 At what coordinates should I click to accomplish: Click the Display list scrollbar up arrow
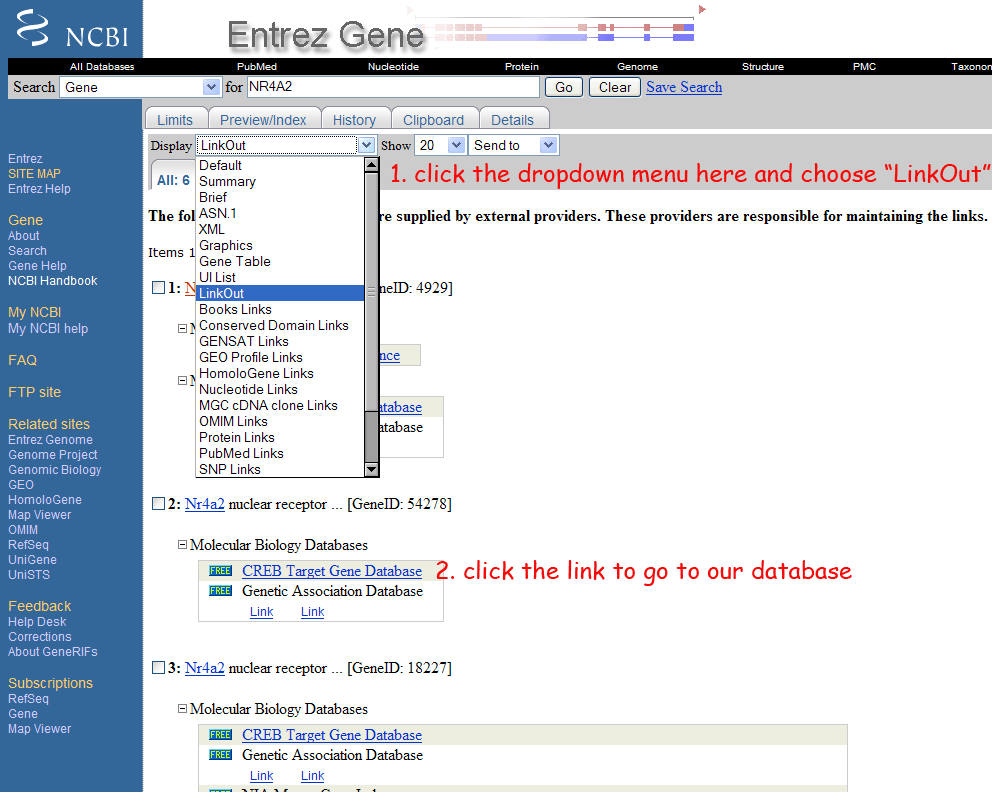pyautogui.click(x=372, y=165)
